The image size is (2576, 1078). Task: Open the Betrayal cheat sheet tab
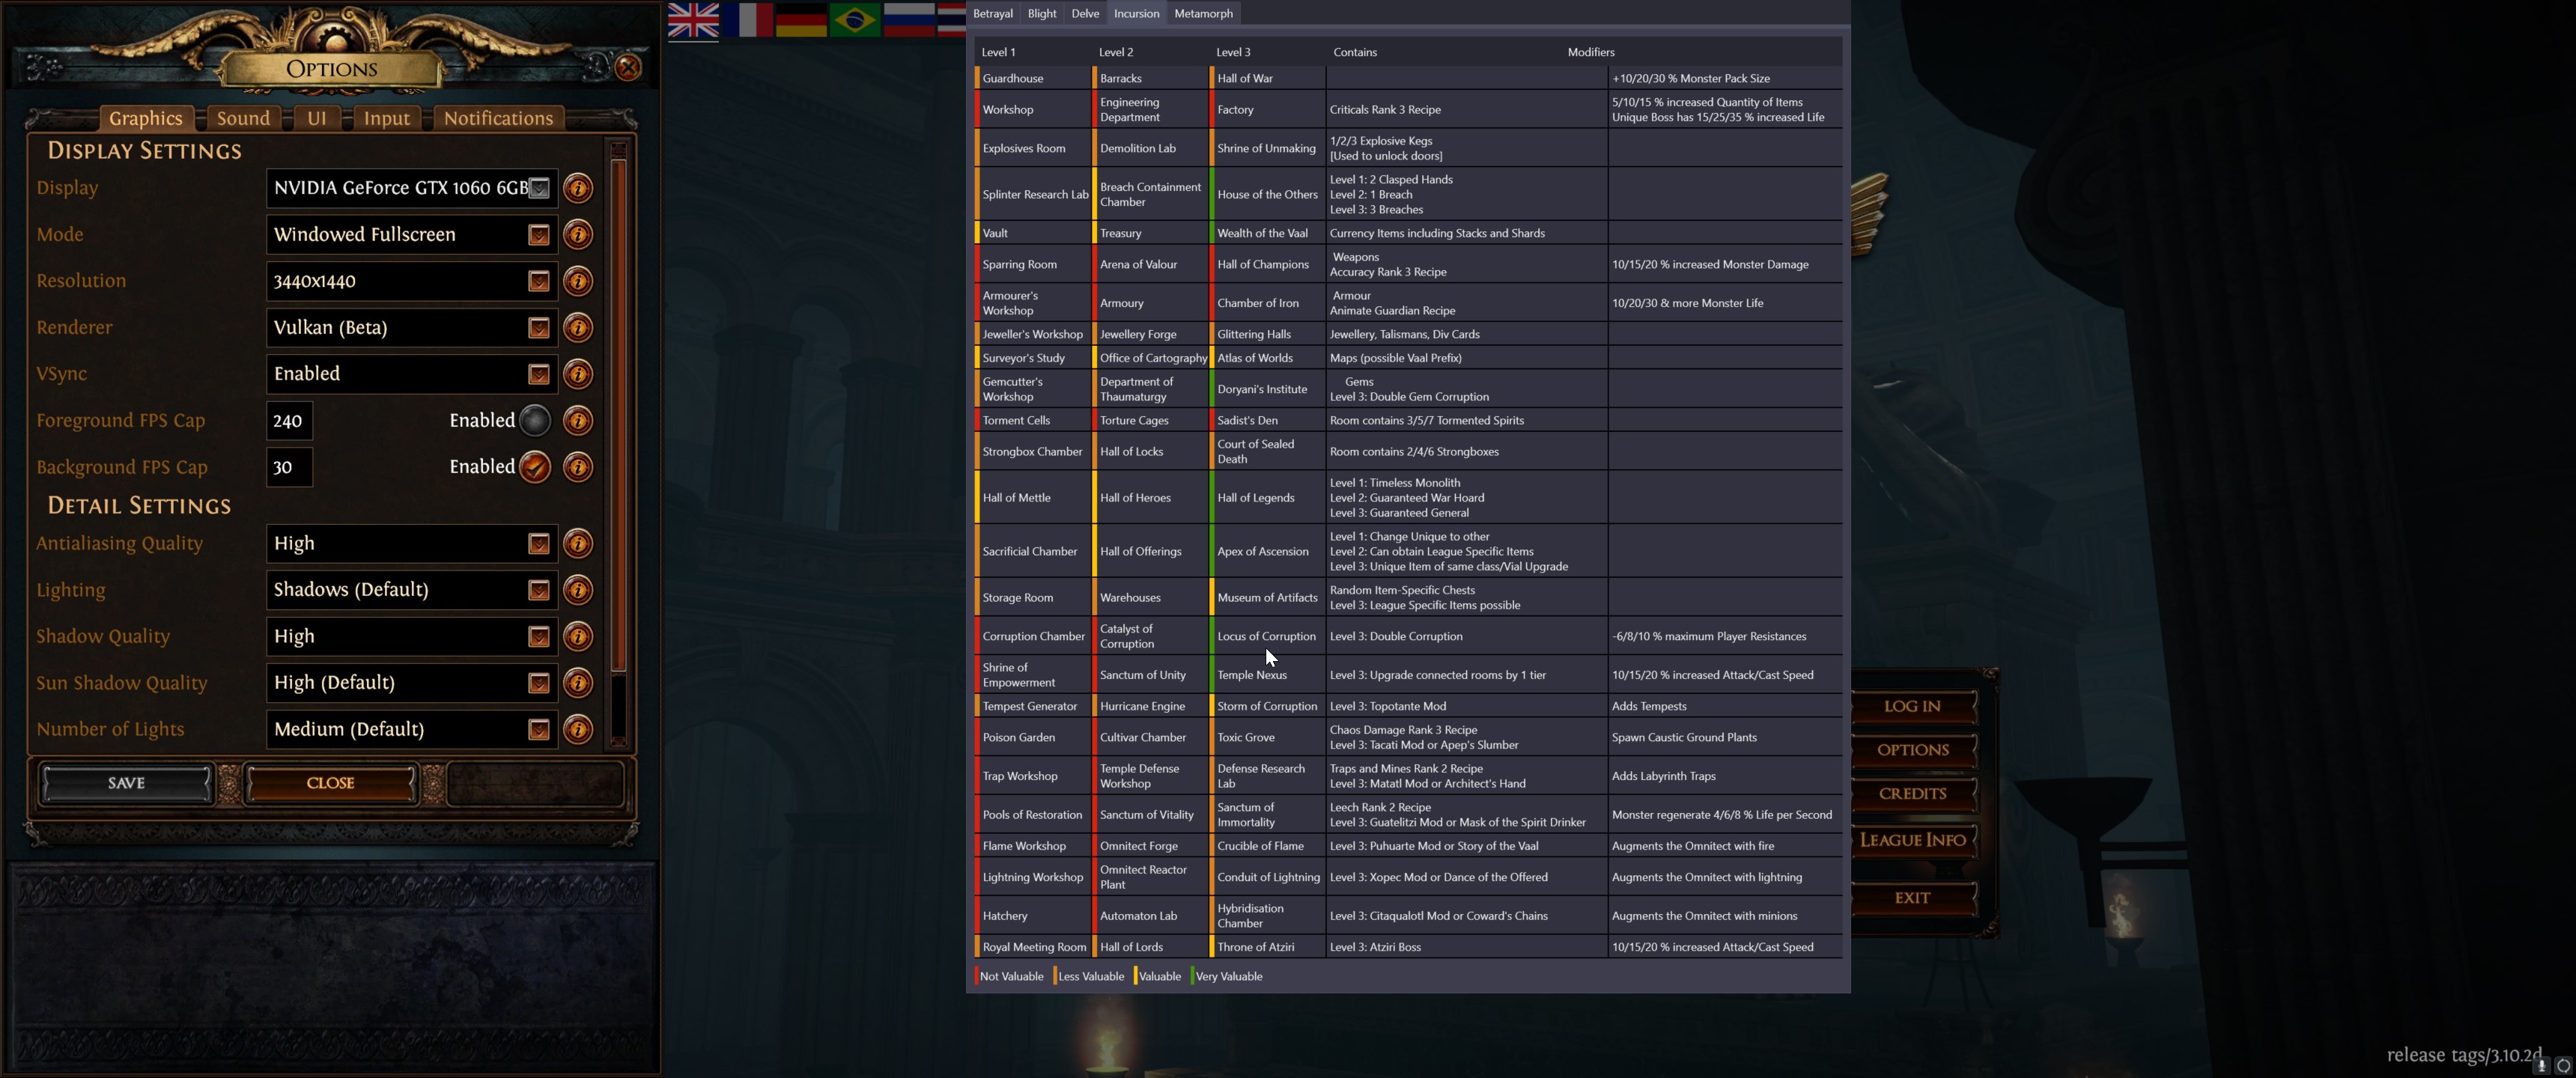992,13
